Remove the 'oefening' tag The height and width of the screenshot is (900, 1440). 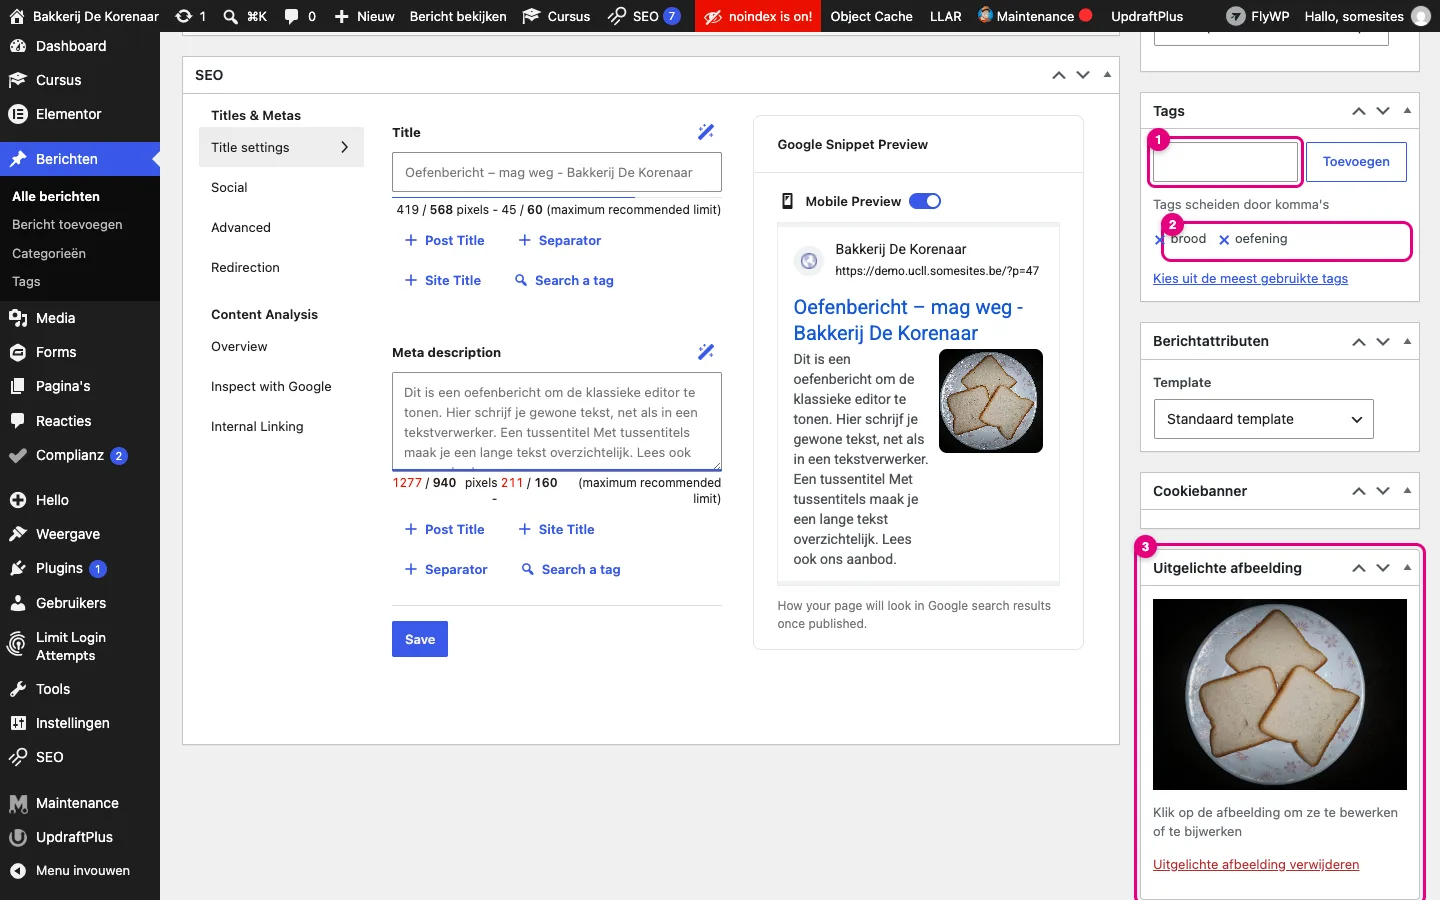[1224, 240]
